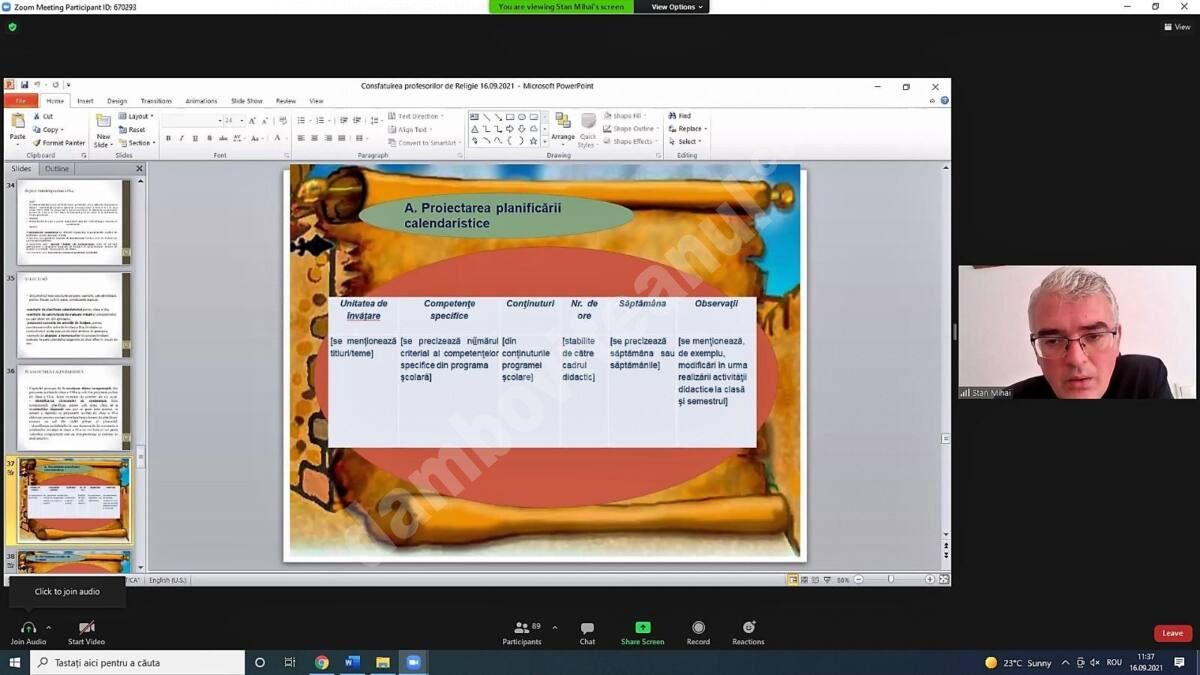
Task: Toggle Italic formatting
Action: point(181,139)
